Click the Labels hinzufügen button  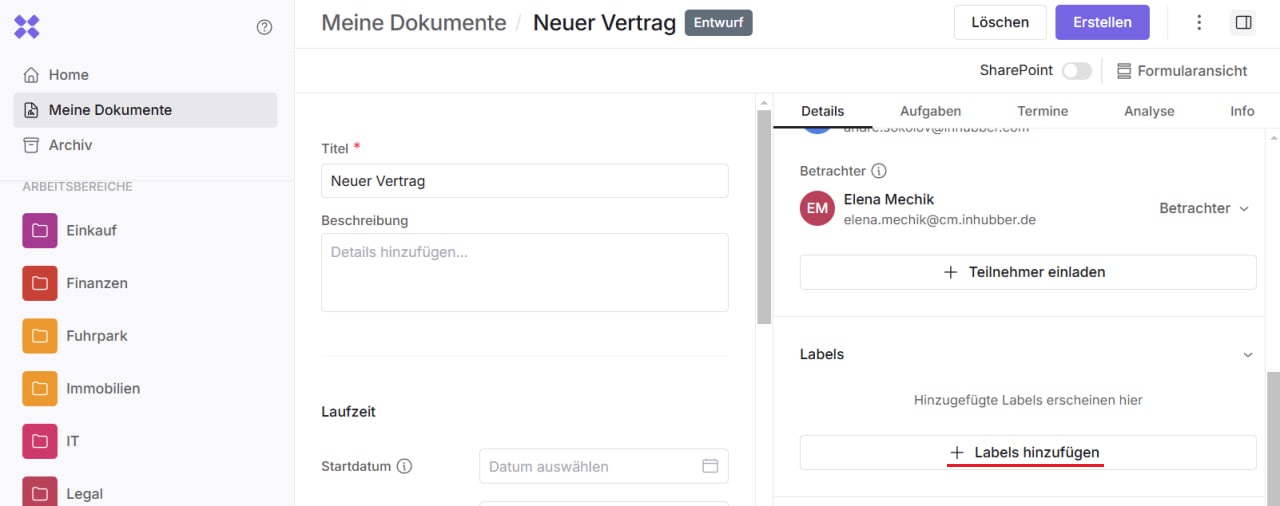1027,453
